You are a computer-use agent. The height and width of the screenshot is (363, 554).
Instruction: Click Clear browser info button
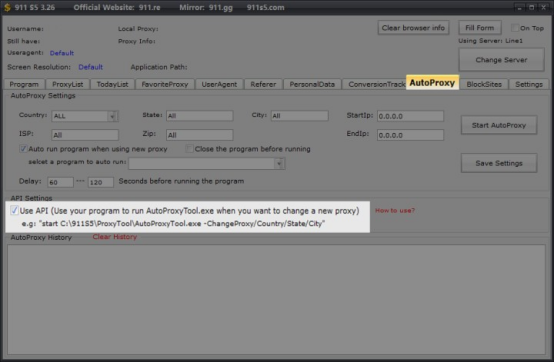click(413, 28)
